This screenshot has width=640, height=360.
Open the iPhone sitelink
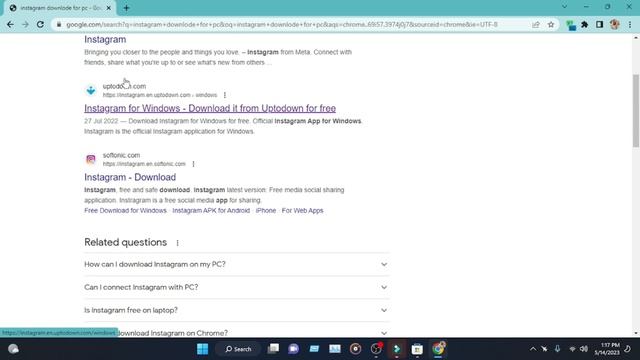266,211
